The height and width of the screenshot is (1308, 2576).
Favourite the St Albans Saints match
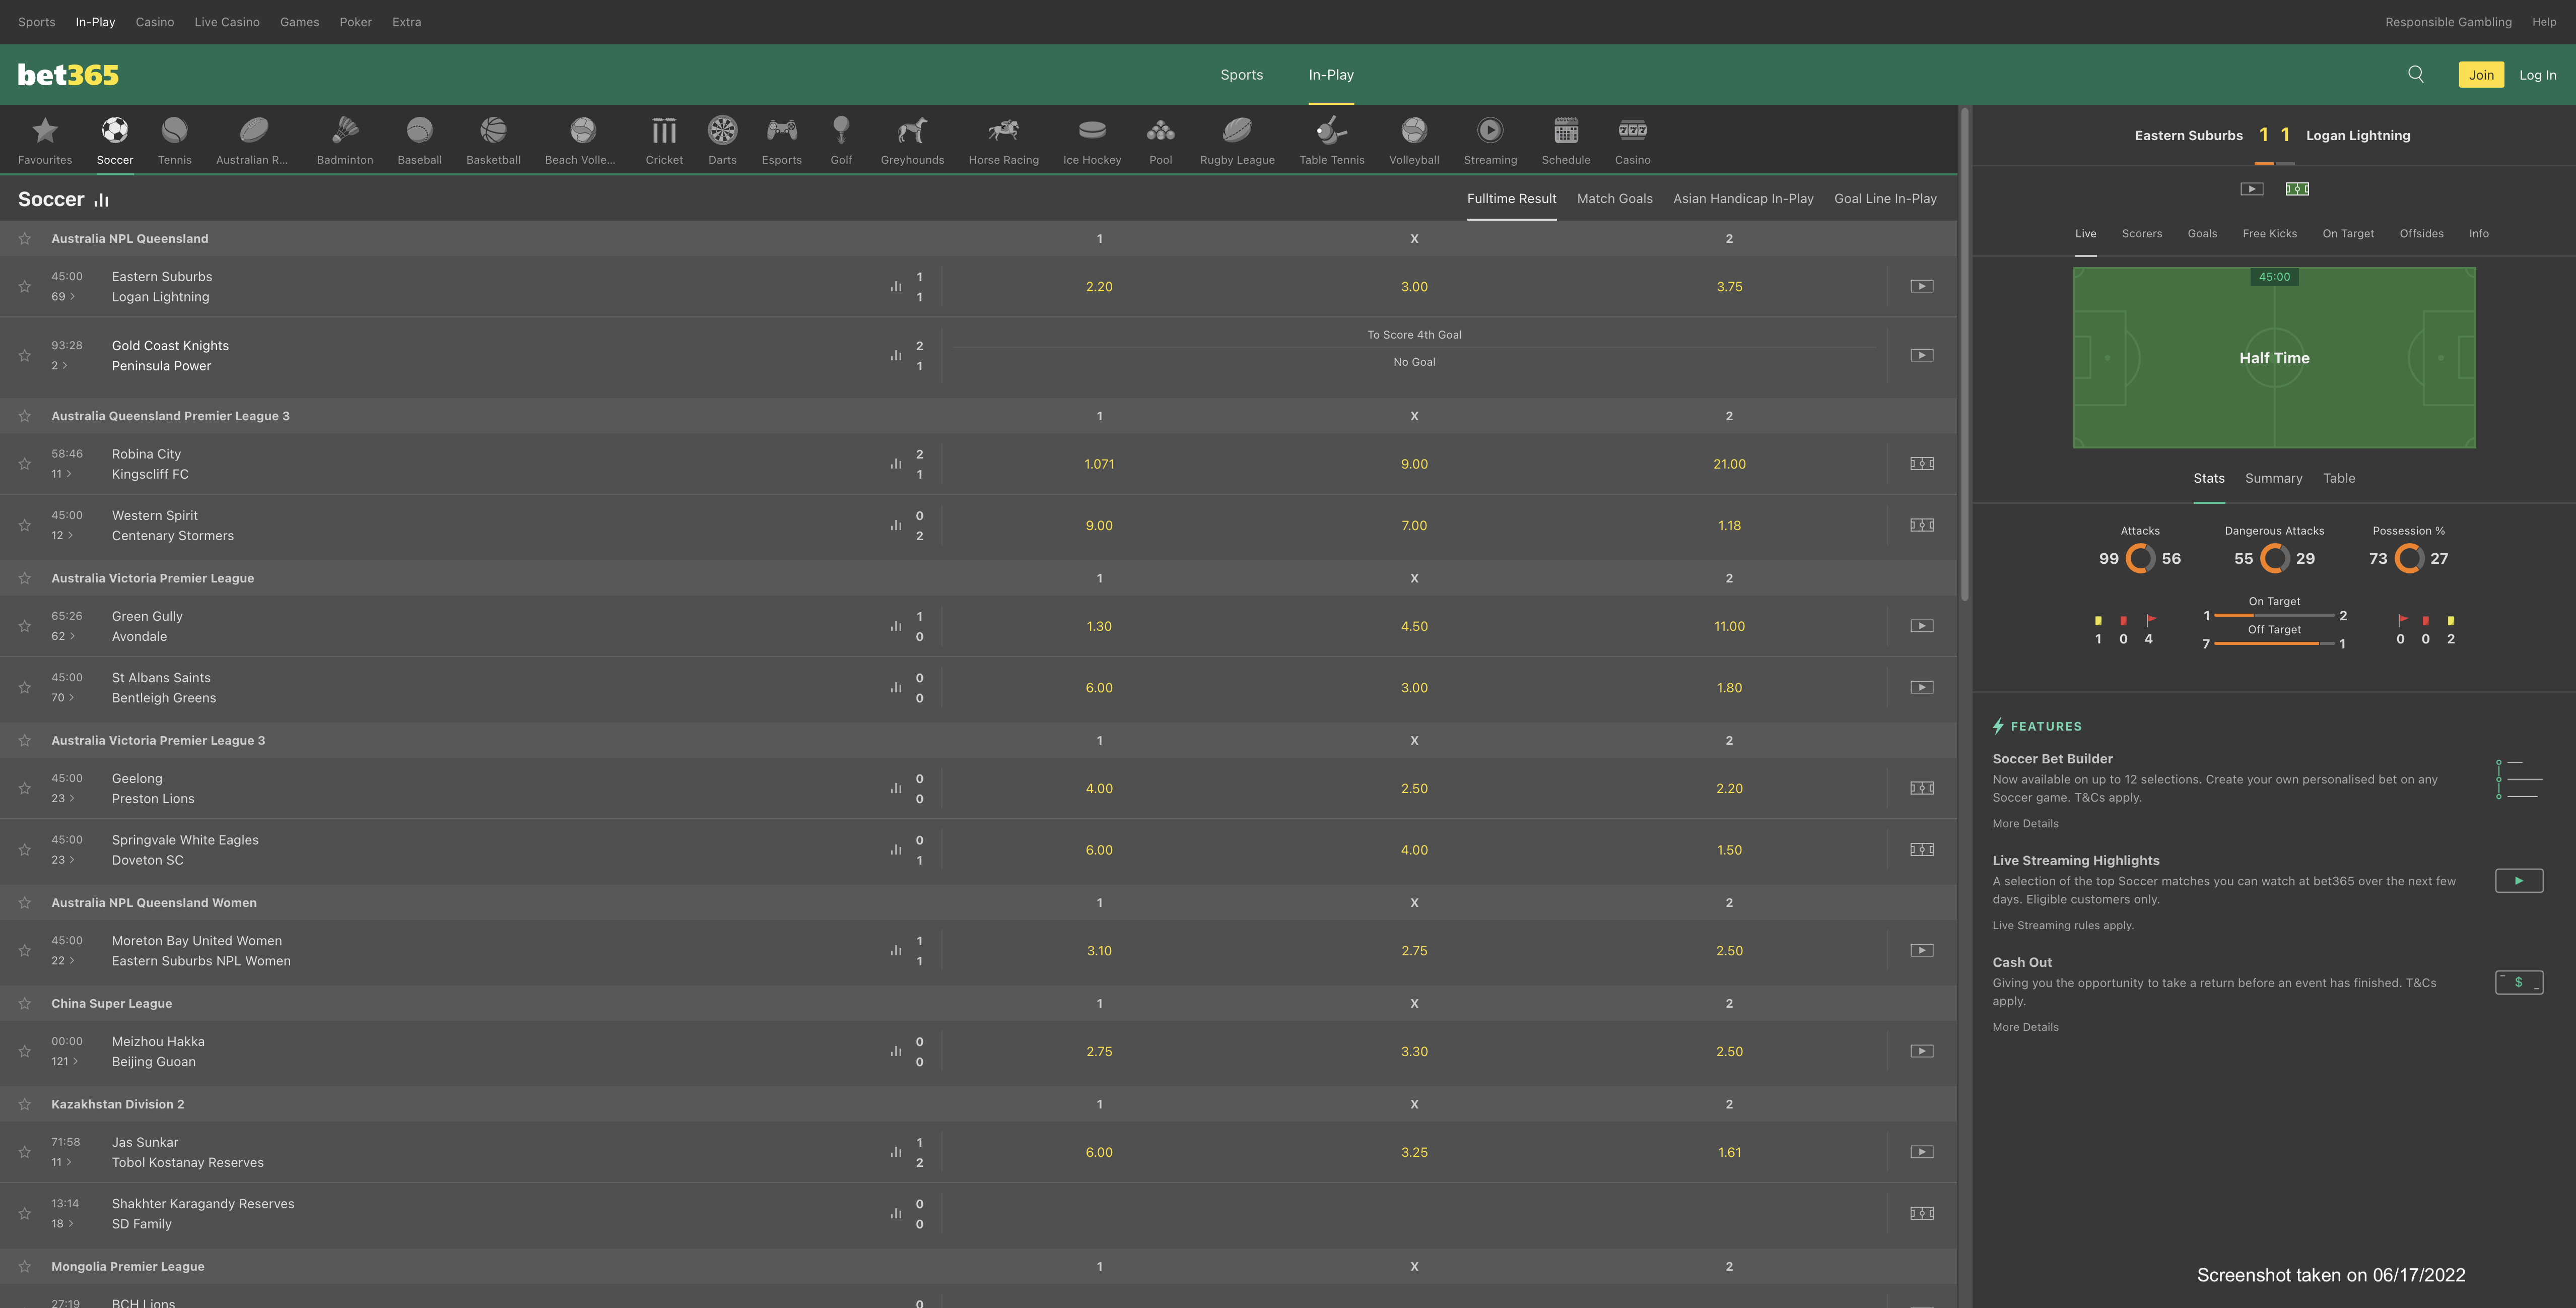(x=25, y=688)
